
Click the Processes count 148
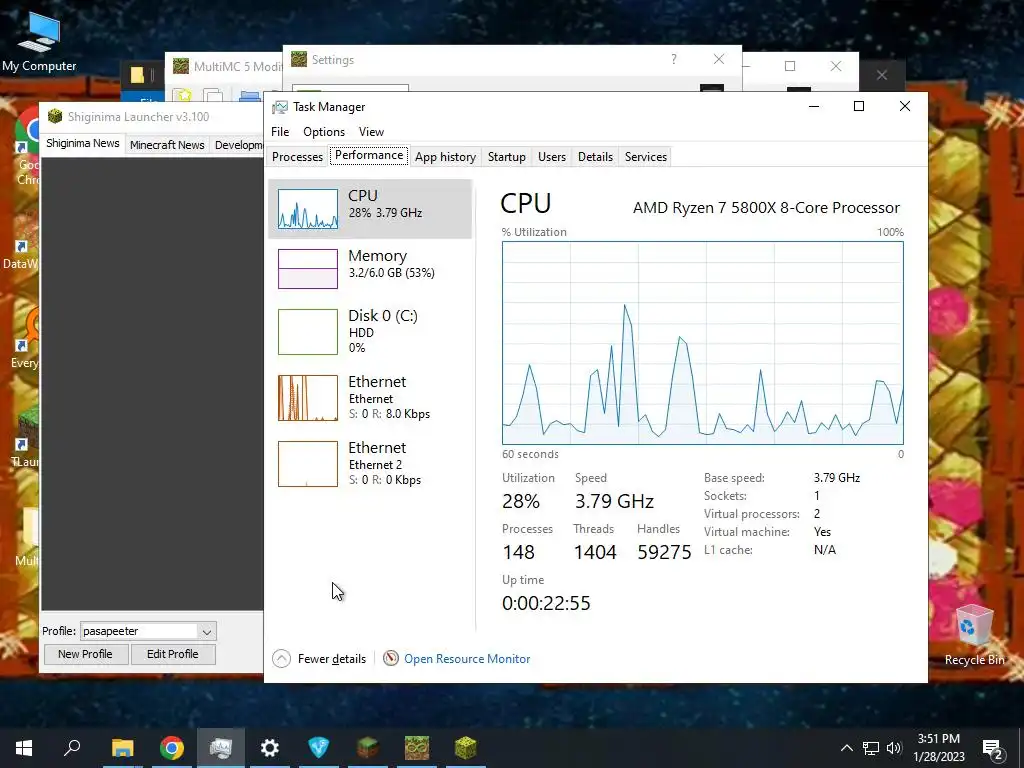(519, 552)
